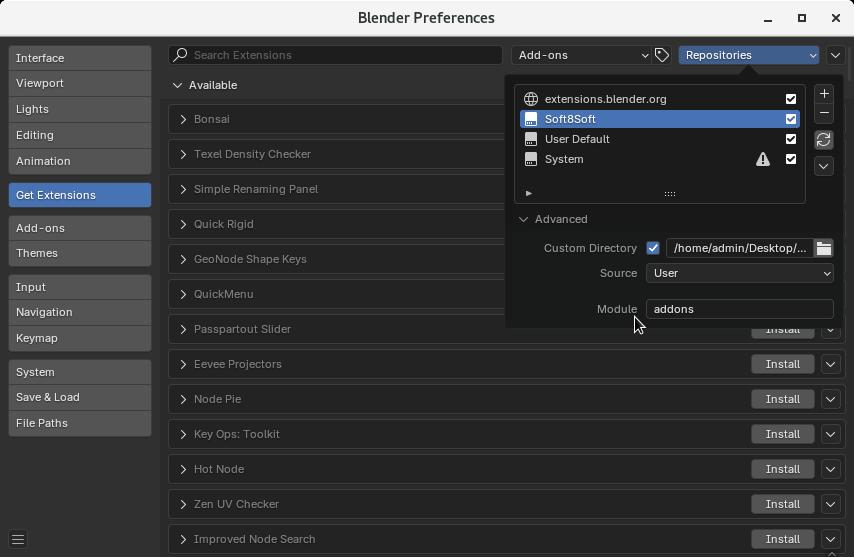
Task: Install the Eevee Projectors extension
Action: pyautogui.click(x=782, y=364)
